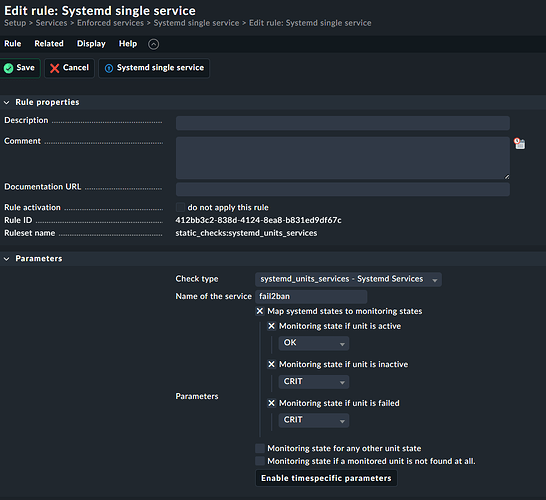
Task: Open the Display menu
Action: pos(91,44)
